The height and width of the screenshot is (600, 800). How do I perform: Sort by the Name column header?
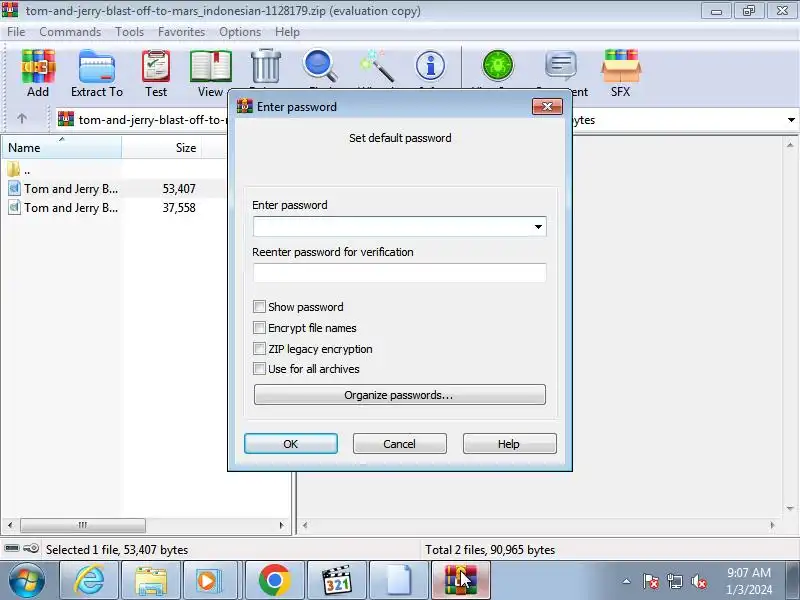click(x=61, y=147)
